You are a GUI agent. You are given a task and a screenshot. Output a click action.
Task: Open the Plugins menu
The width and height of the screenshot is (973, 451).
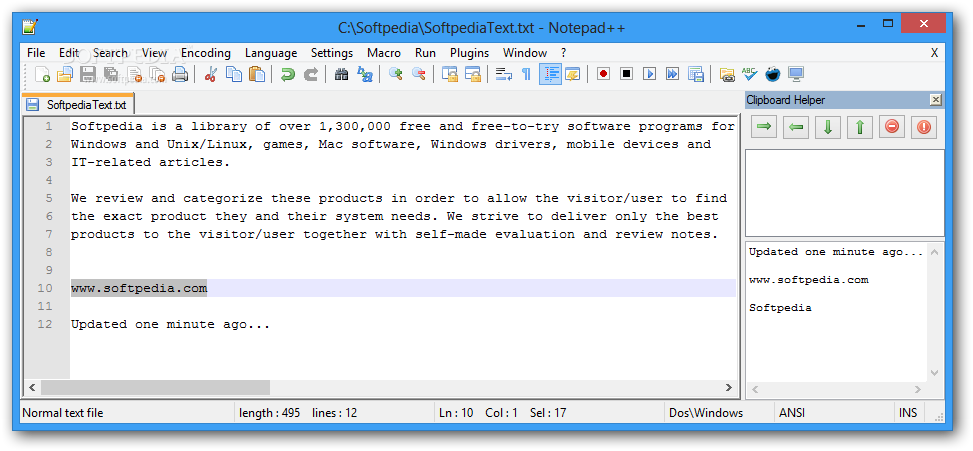click(470, 53)
